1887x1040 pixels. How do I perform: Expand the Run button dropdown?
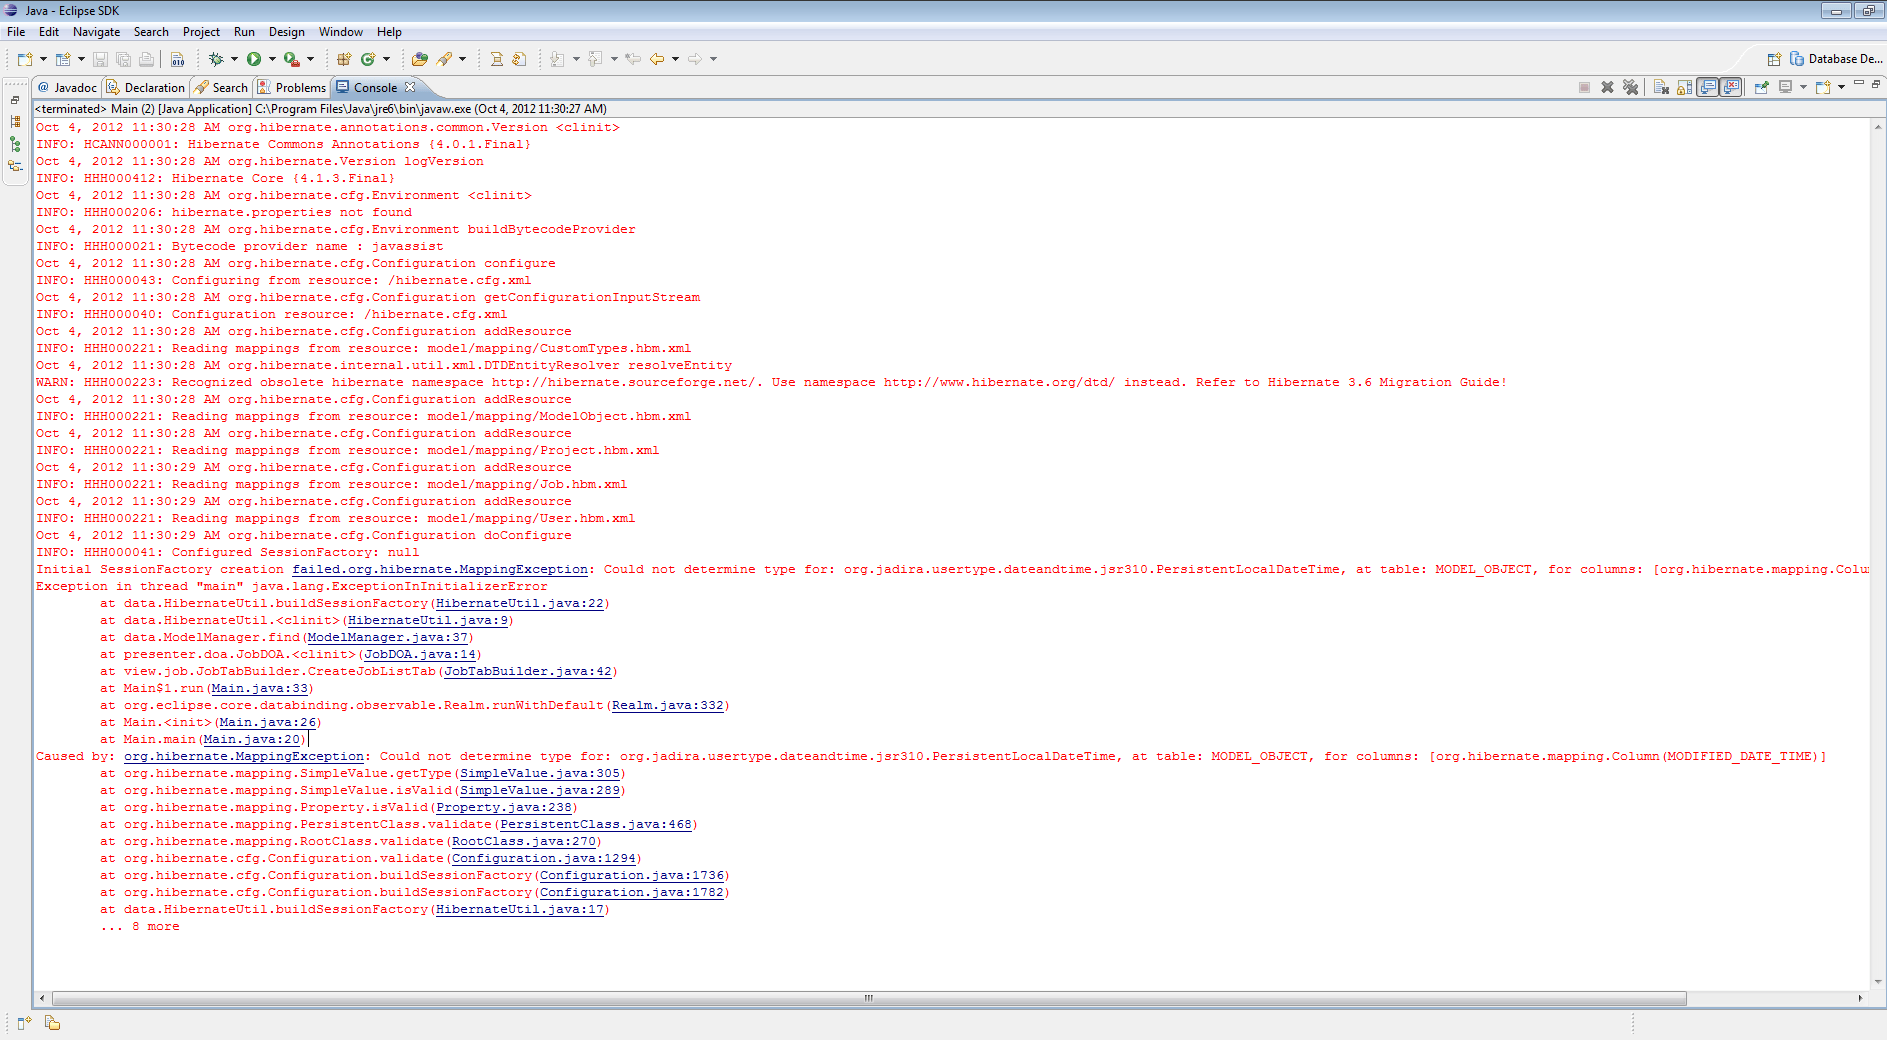[272, 58]
